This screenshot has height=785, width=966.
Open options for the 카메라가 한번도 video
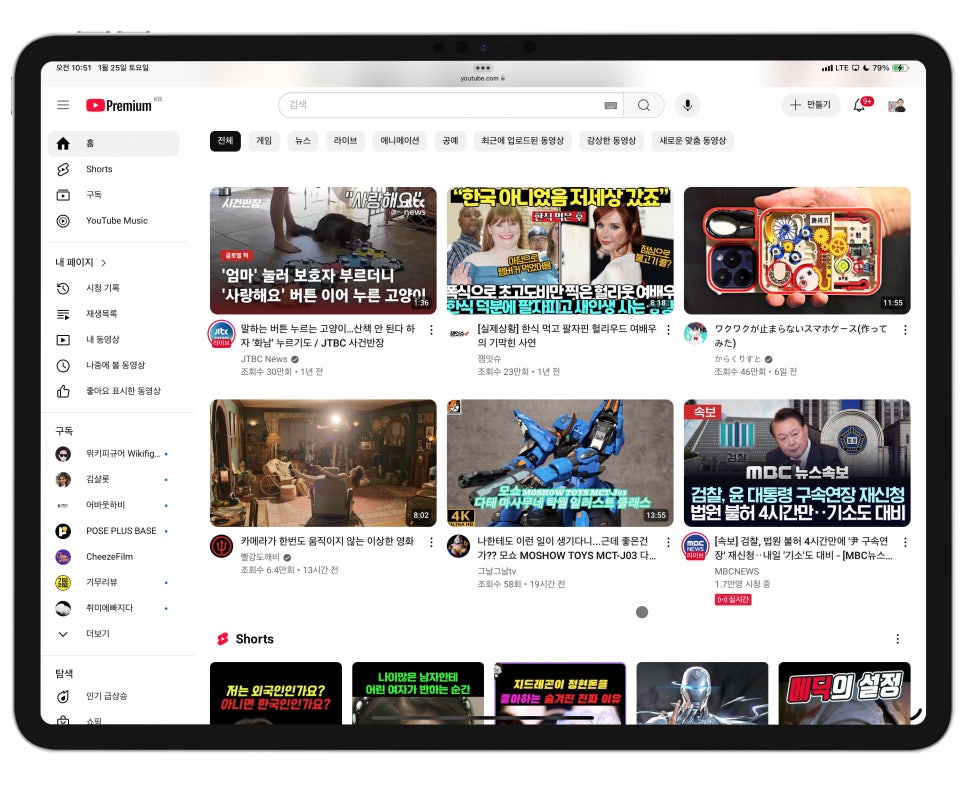click(431, 542)
